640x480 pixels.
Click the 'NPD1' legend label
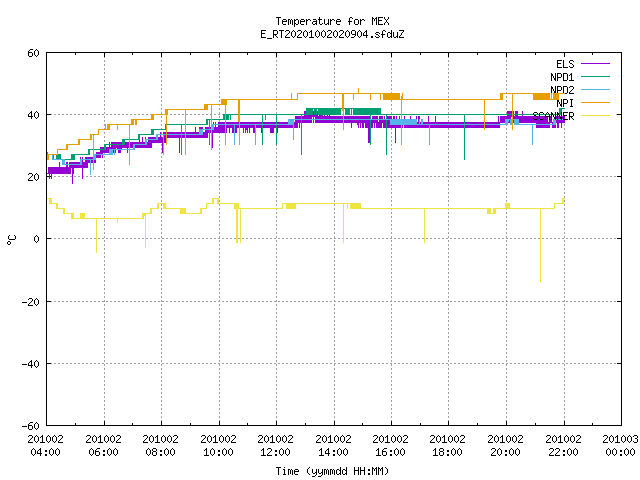tap(562, 77)
